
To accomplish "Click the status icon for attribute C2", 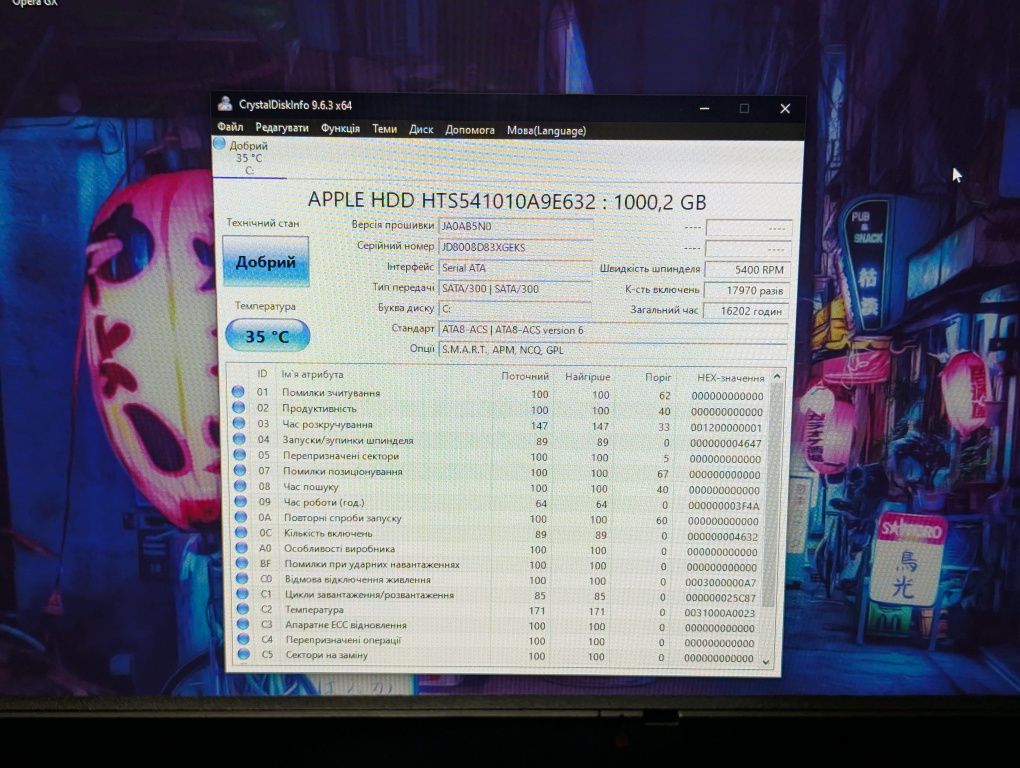I will pos(243,609).
